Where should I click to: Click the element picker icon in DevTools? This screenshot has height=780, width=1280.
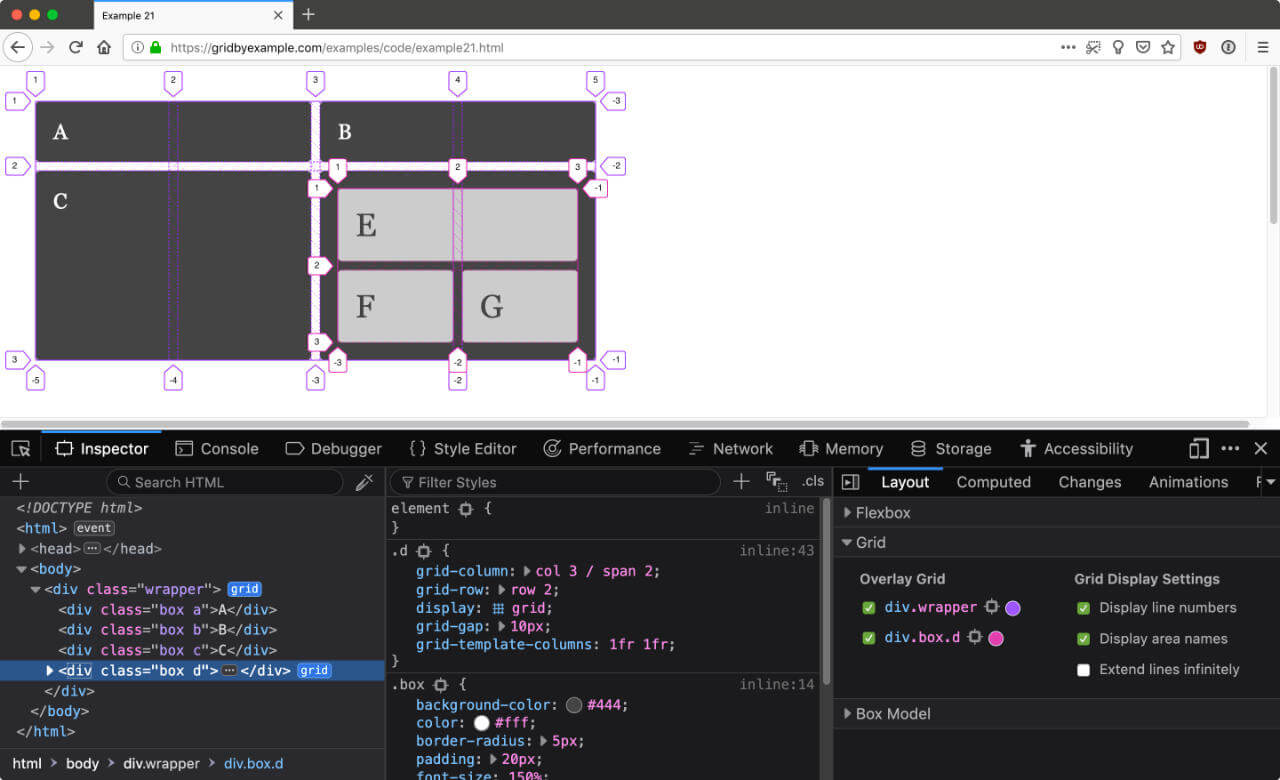pyautogui.click(x=21, y=449)
